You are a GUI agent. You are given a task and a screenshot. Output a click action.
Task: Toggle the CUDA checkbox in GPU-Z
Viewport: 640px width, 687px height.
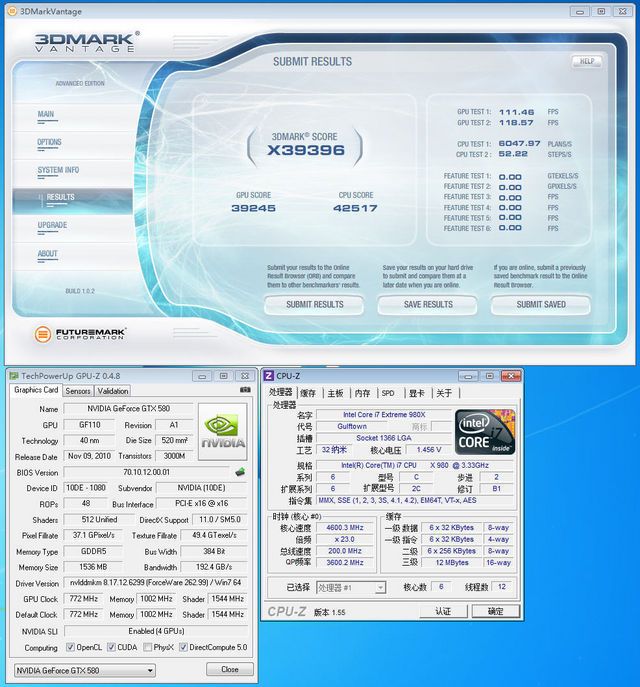(x=111, y=647)
